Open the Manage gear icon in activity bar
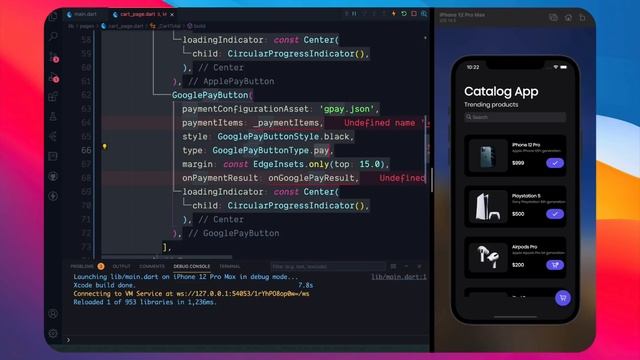 [53, 333]
